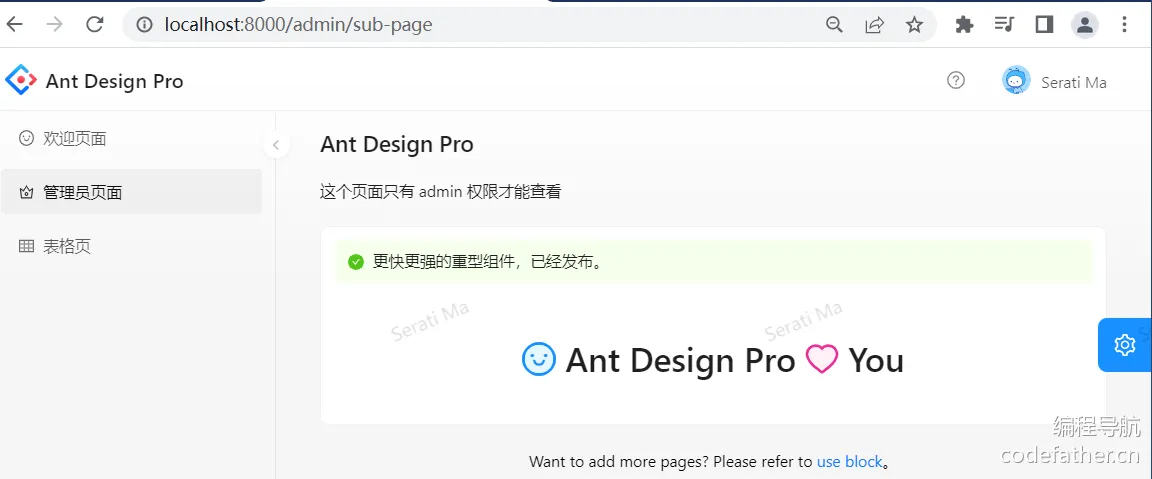Screen dimensions: 1152x479
Task: Click text Want to add more pages?
Action: 619,462
